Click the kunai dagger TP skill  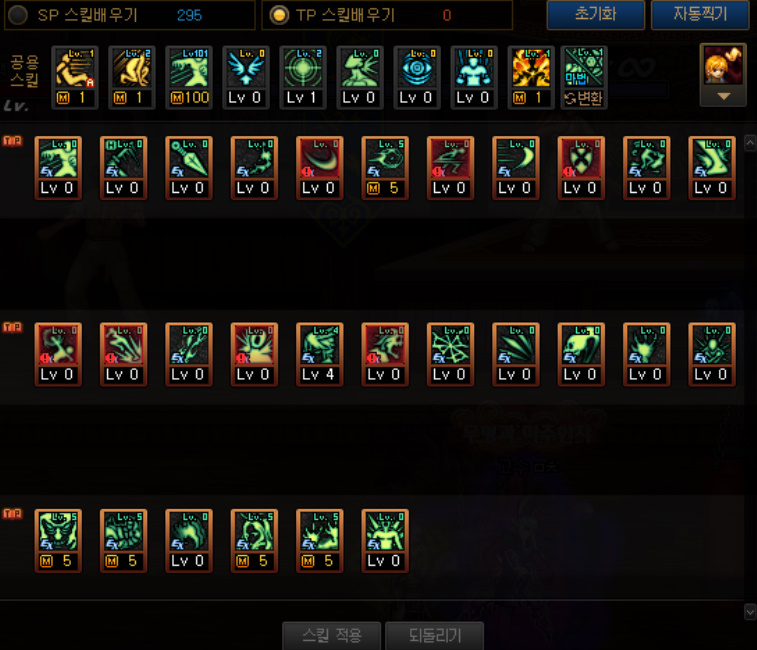189,168
